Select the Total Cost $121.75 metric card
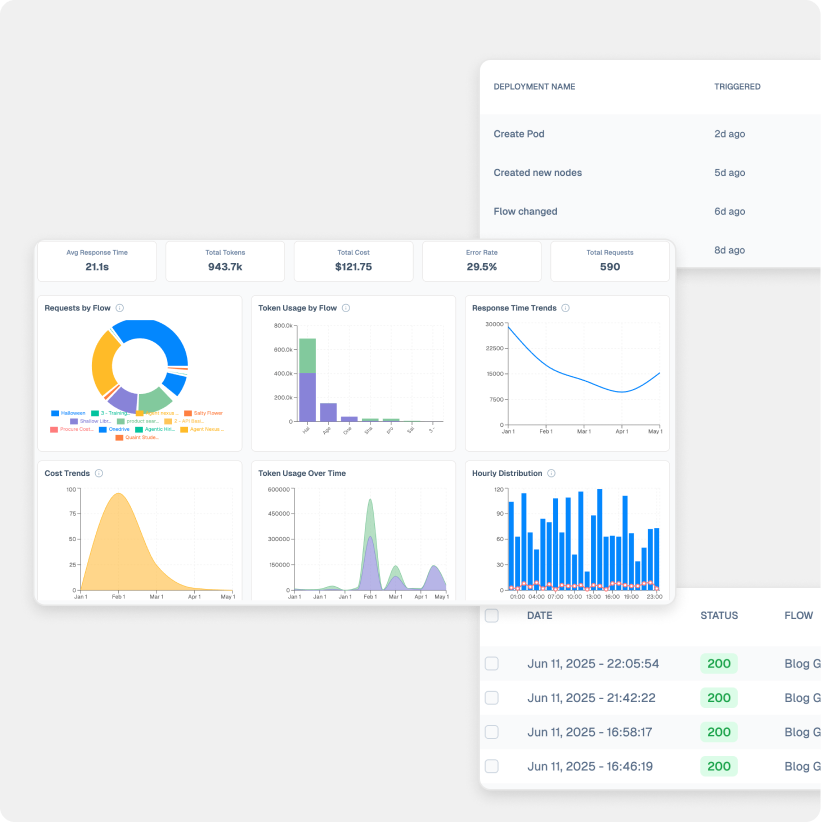Screen dimensions: 821x822 [353, 261]
